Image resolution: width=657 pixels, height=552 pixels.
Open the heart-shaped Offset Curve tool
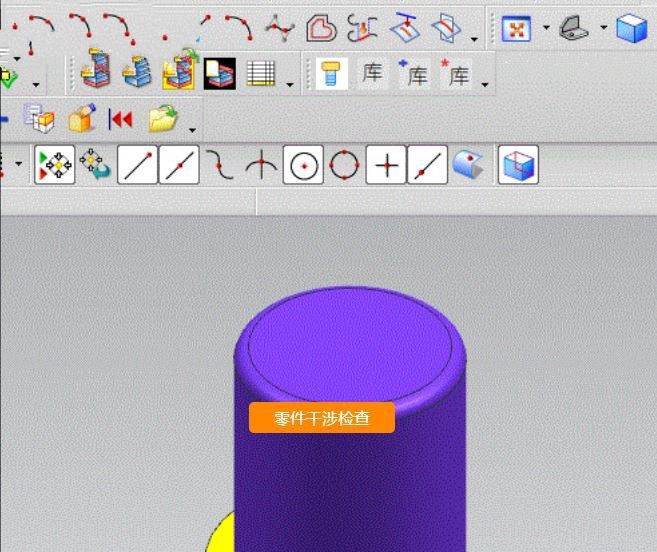[321, 28]
